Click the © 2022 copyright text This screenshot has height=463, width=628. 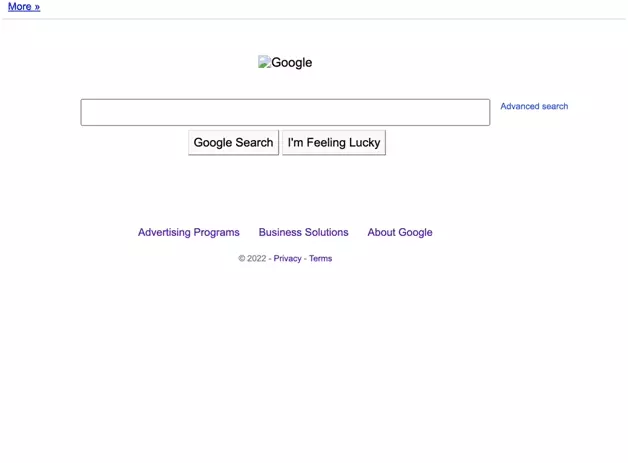point(252,258)
